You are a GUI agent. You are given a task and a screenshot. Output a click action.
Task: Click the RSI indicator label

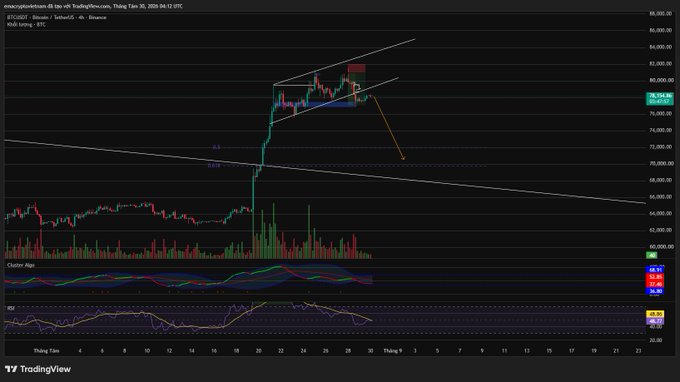pyautogui.click(x=11, y=308)
